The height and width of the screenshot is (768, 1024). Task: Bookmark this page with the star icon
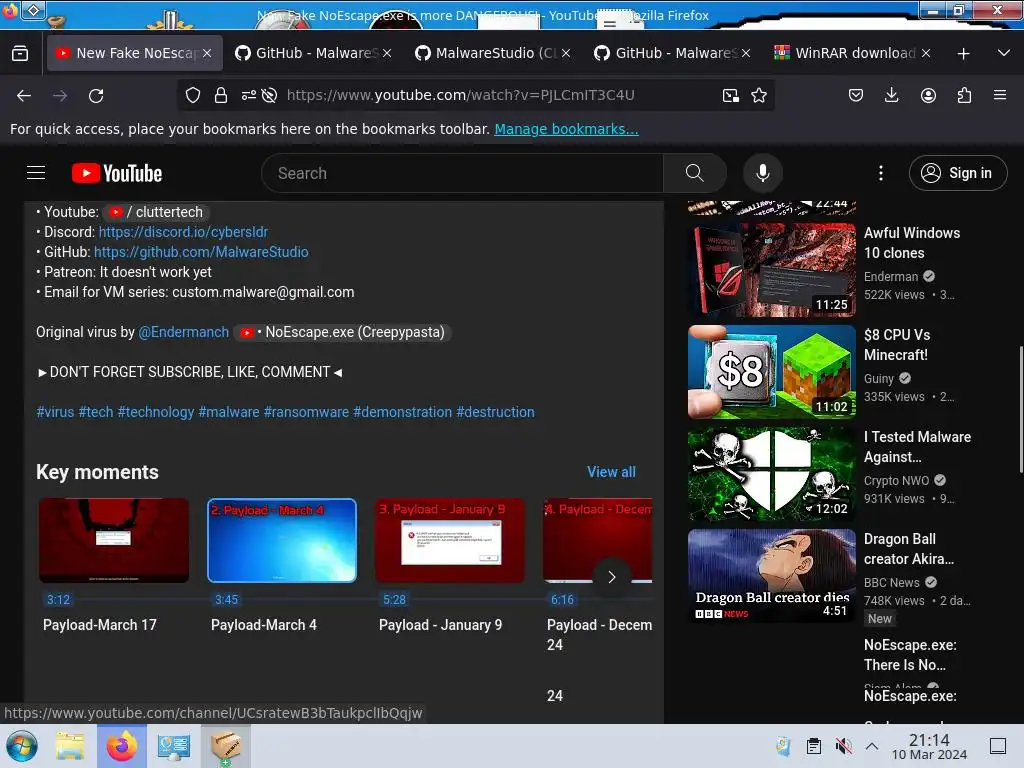click(759, 95)
